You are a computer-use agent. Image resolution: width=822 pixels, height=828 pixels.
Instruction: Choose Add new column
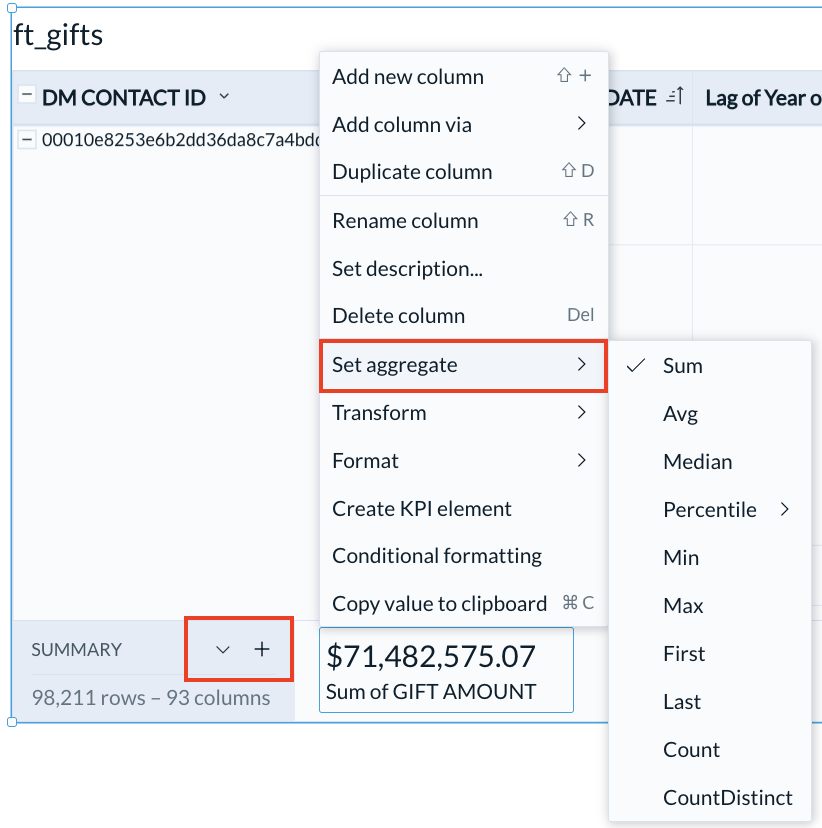click(x=464, y=77)
